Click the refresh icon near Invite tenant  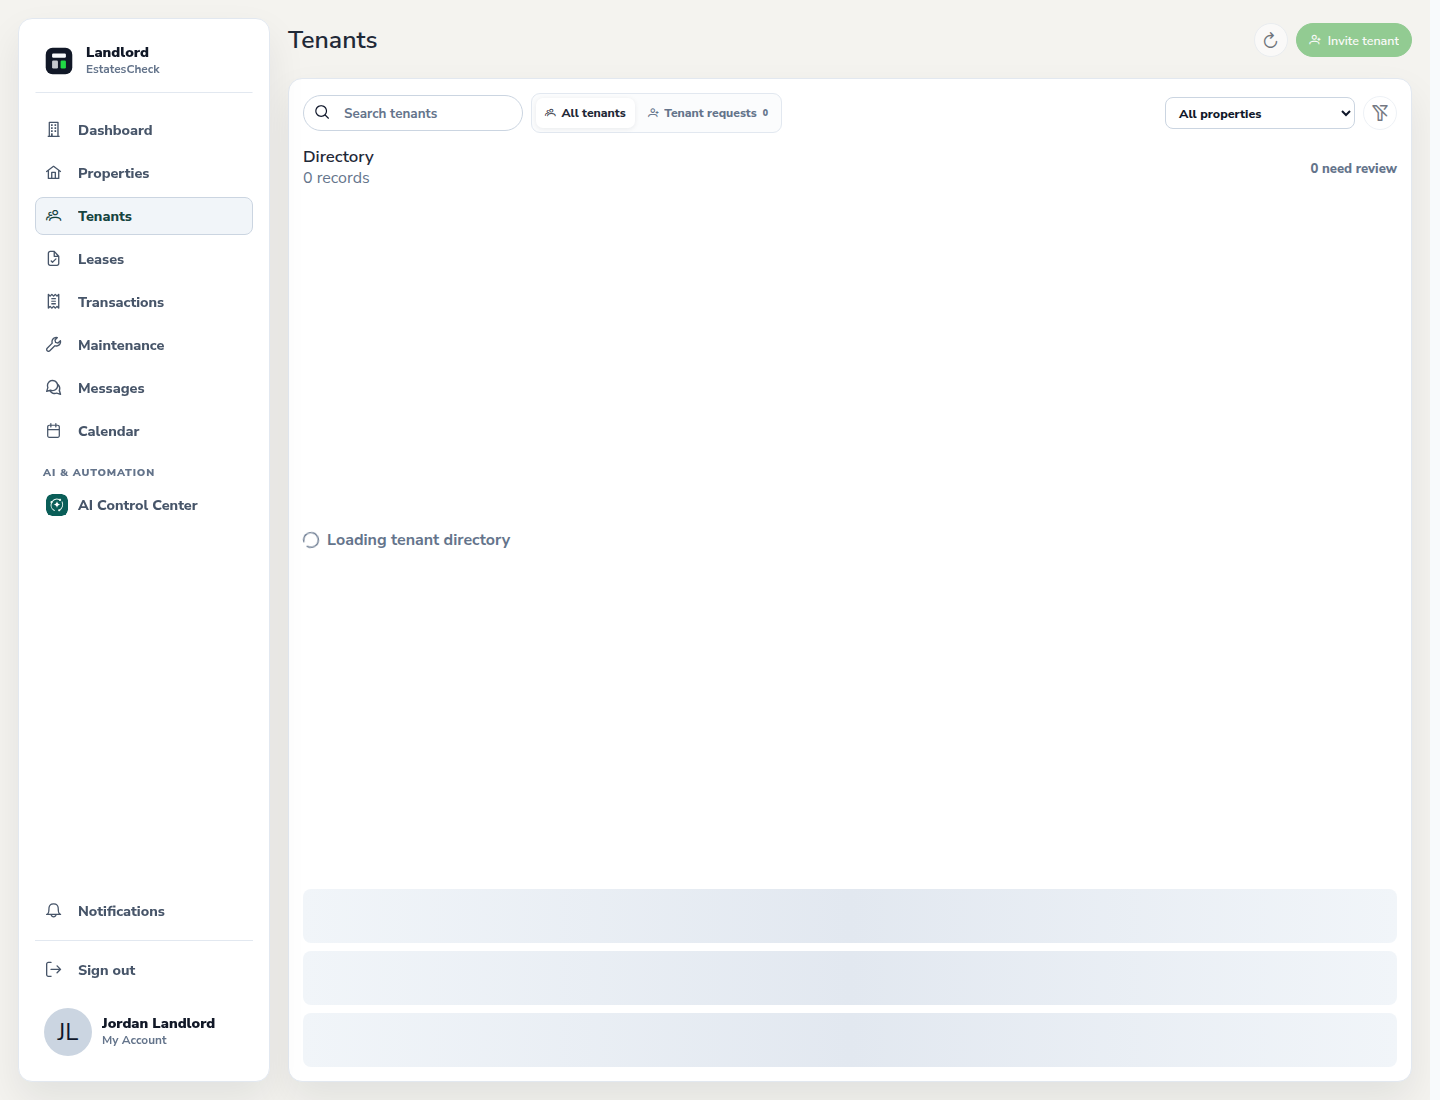(x=1271, y=40)
